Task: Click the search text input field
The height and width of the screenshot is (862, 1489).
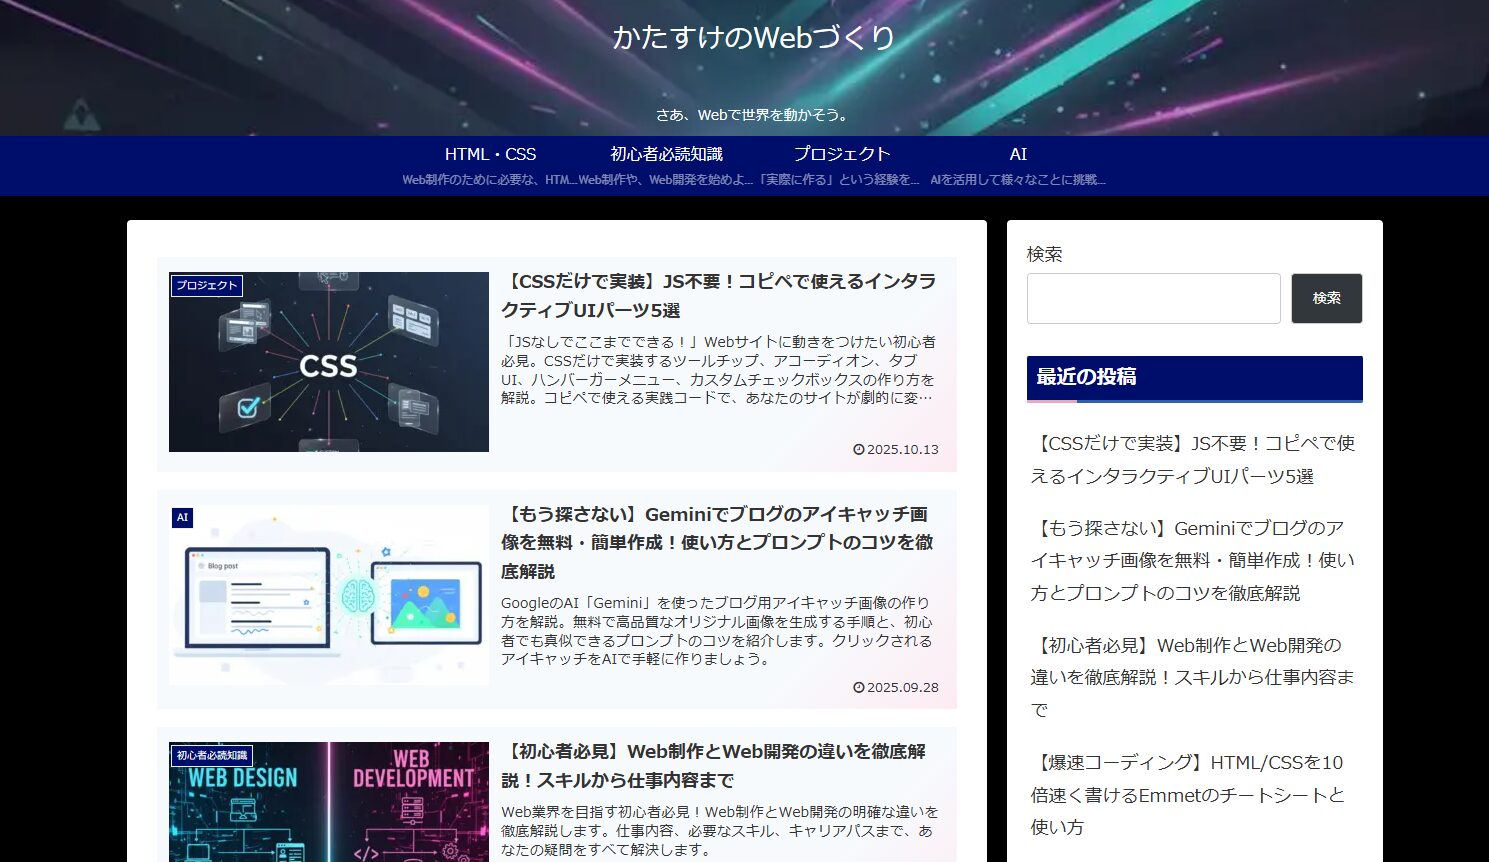Action: tap(1153, 298)
